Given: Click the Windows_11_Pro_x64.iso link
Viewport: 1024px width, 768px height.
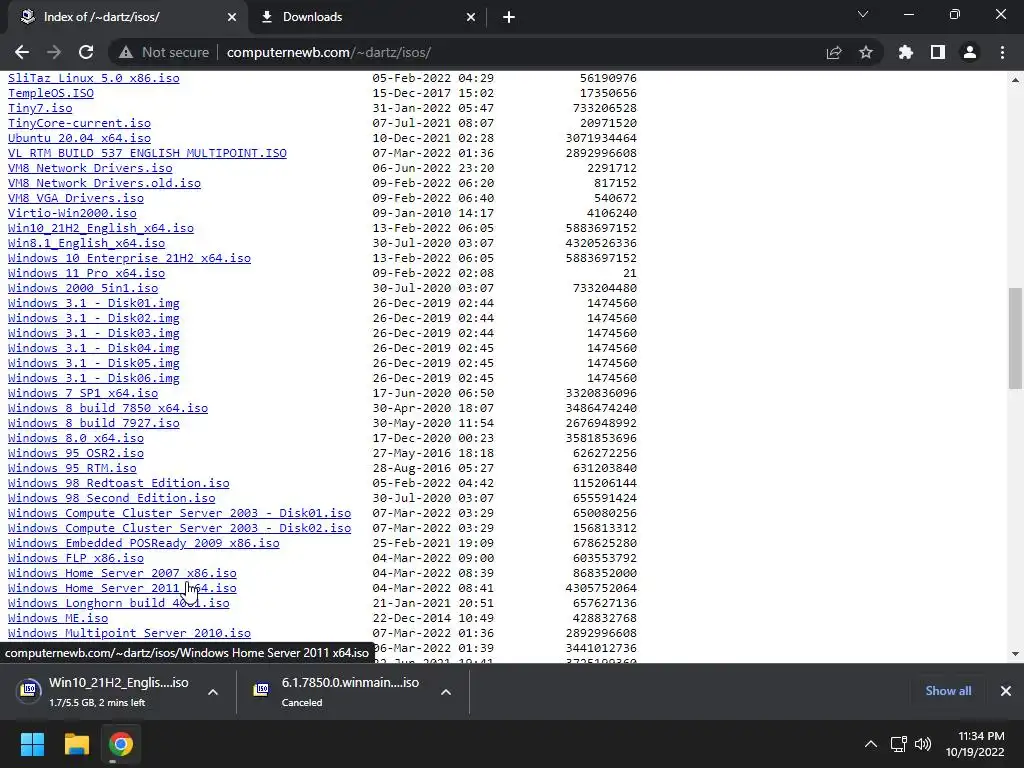Looking at the screenshot, I should point(86,273).
